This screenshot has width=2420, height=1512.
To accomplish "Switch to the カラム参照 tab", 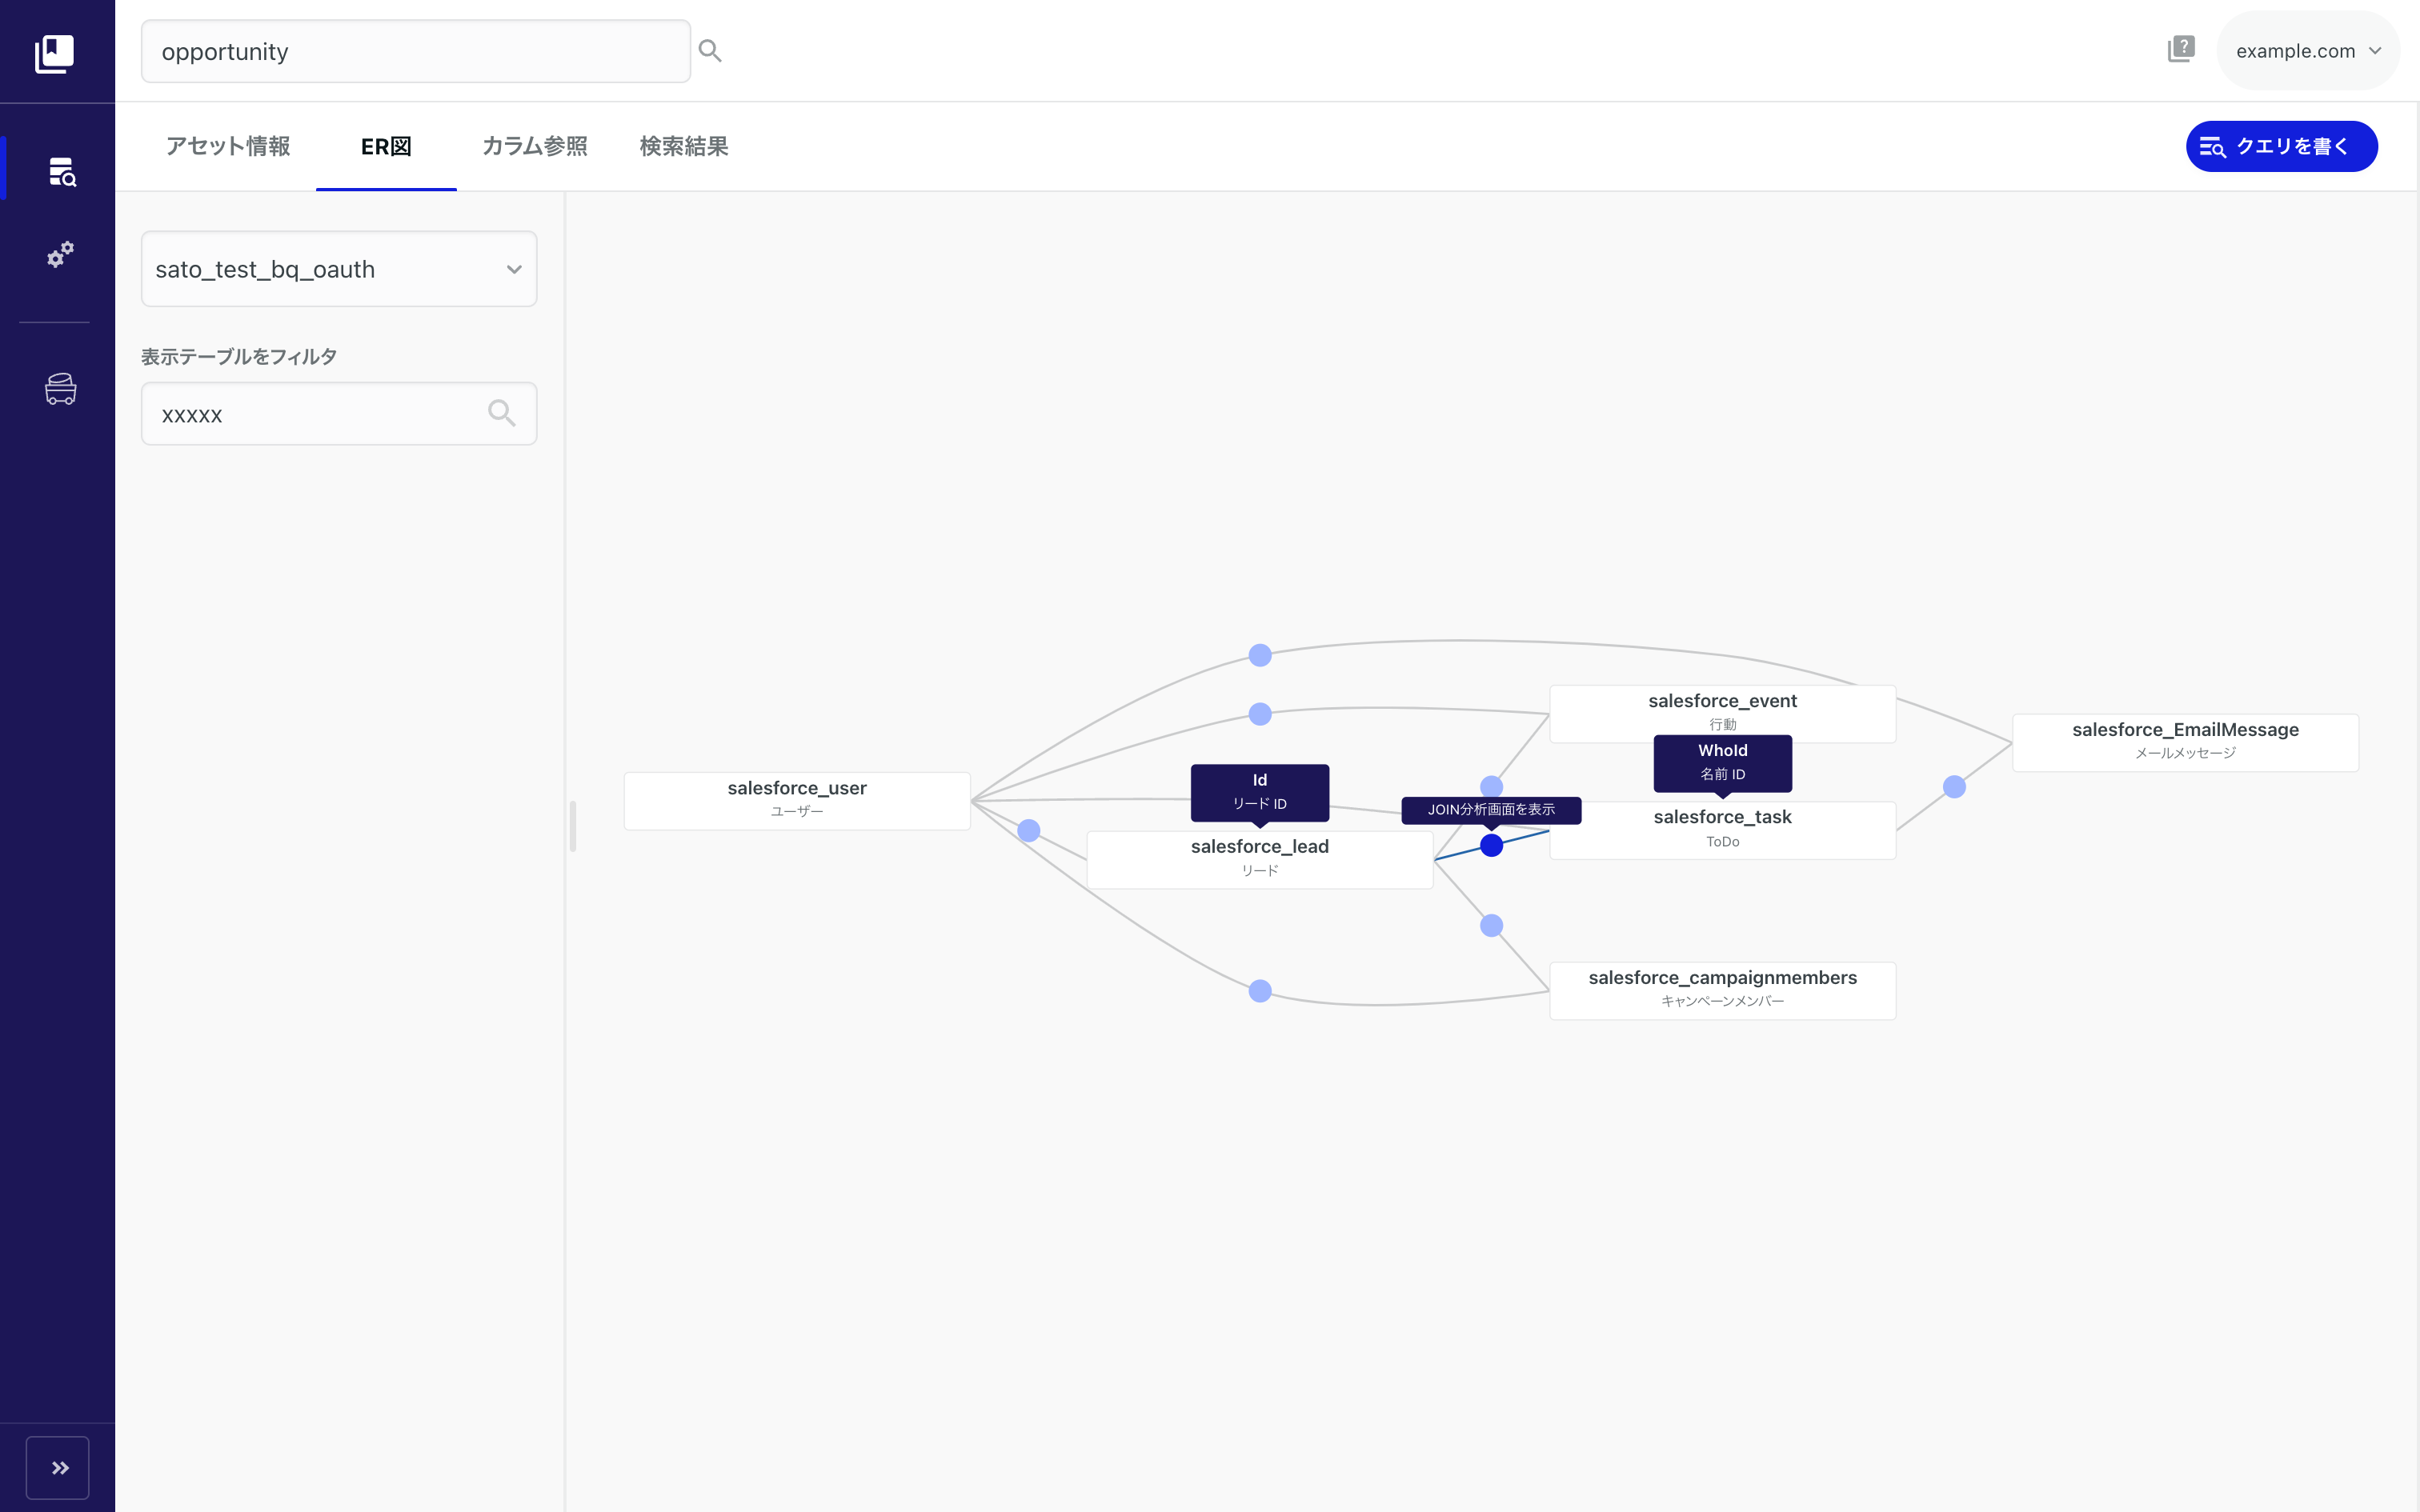I will pyautogui.click(x=535, y=146).
